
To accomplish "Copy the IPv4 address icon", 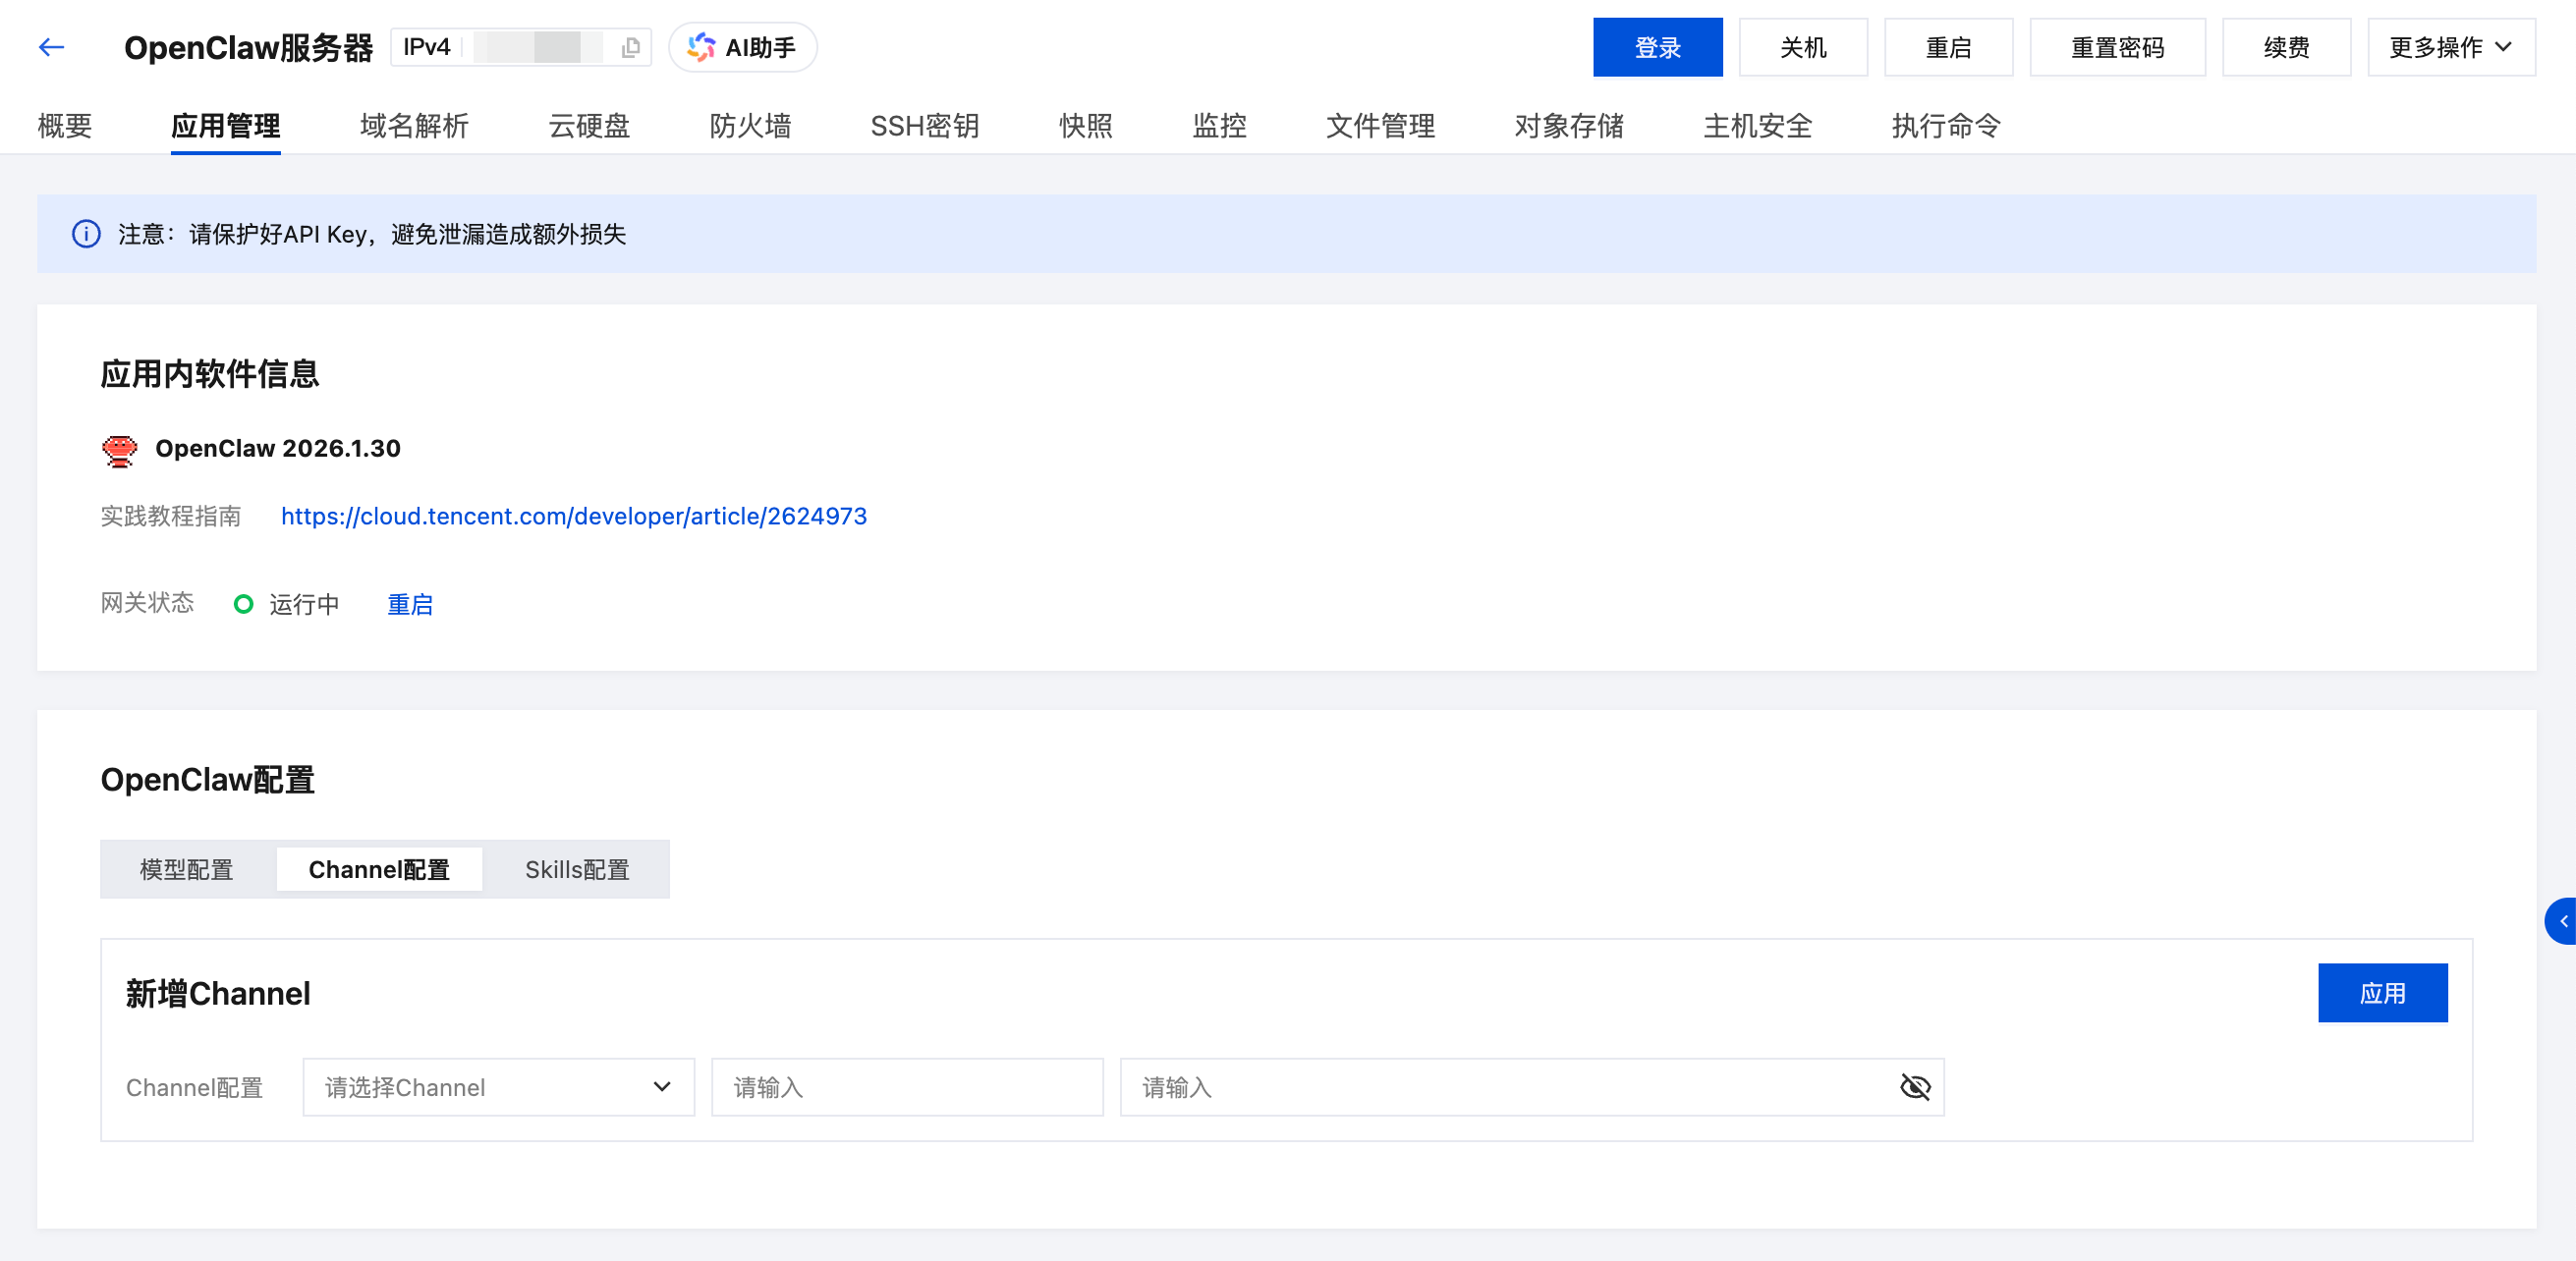I will click(630, 47).
